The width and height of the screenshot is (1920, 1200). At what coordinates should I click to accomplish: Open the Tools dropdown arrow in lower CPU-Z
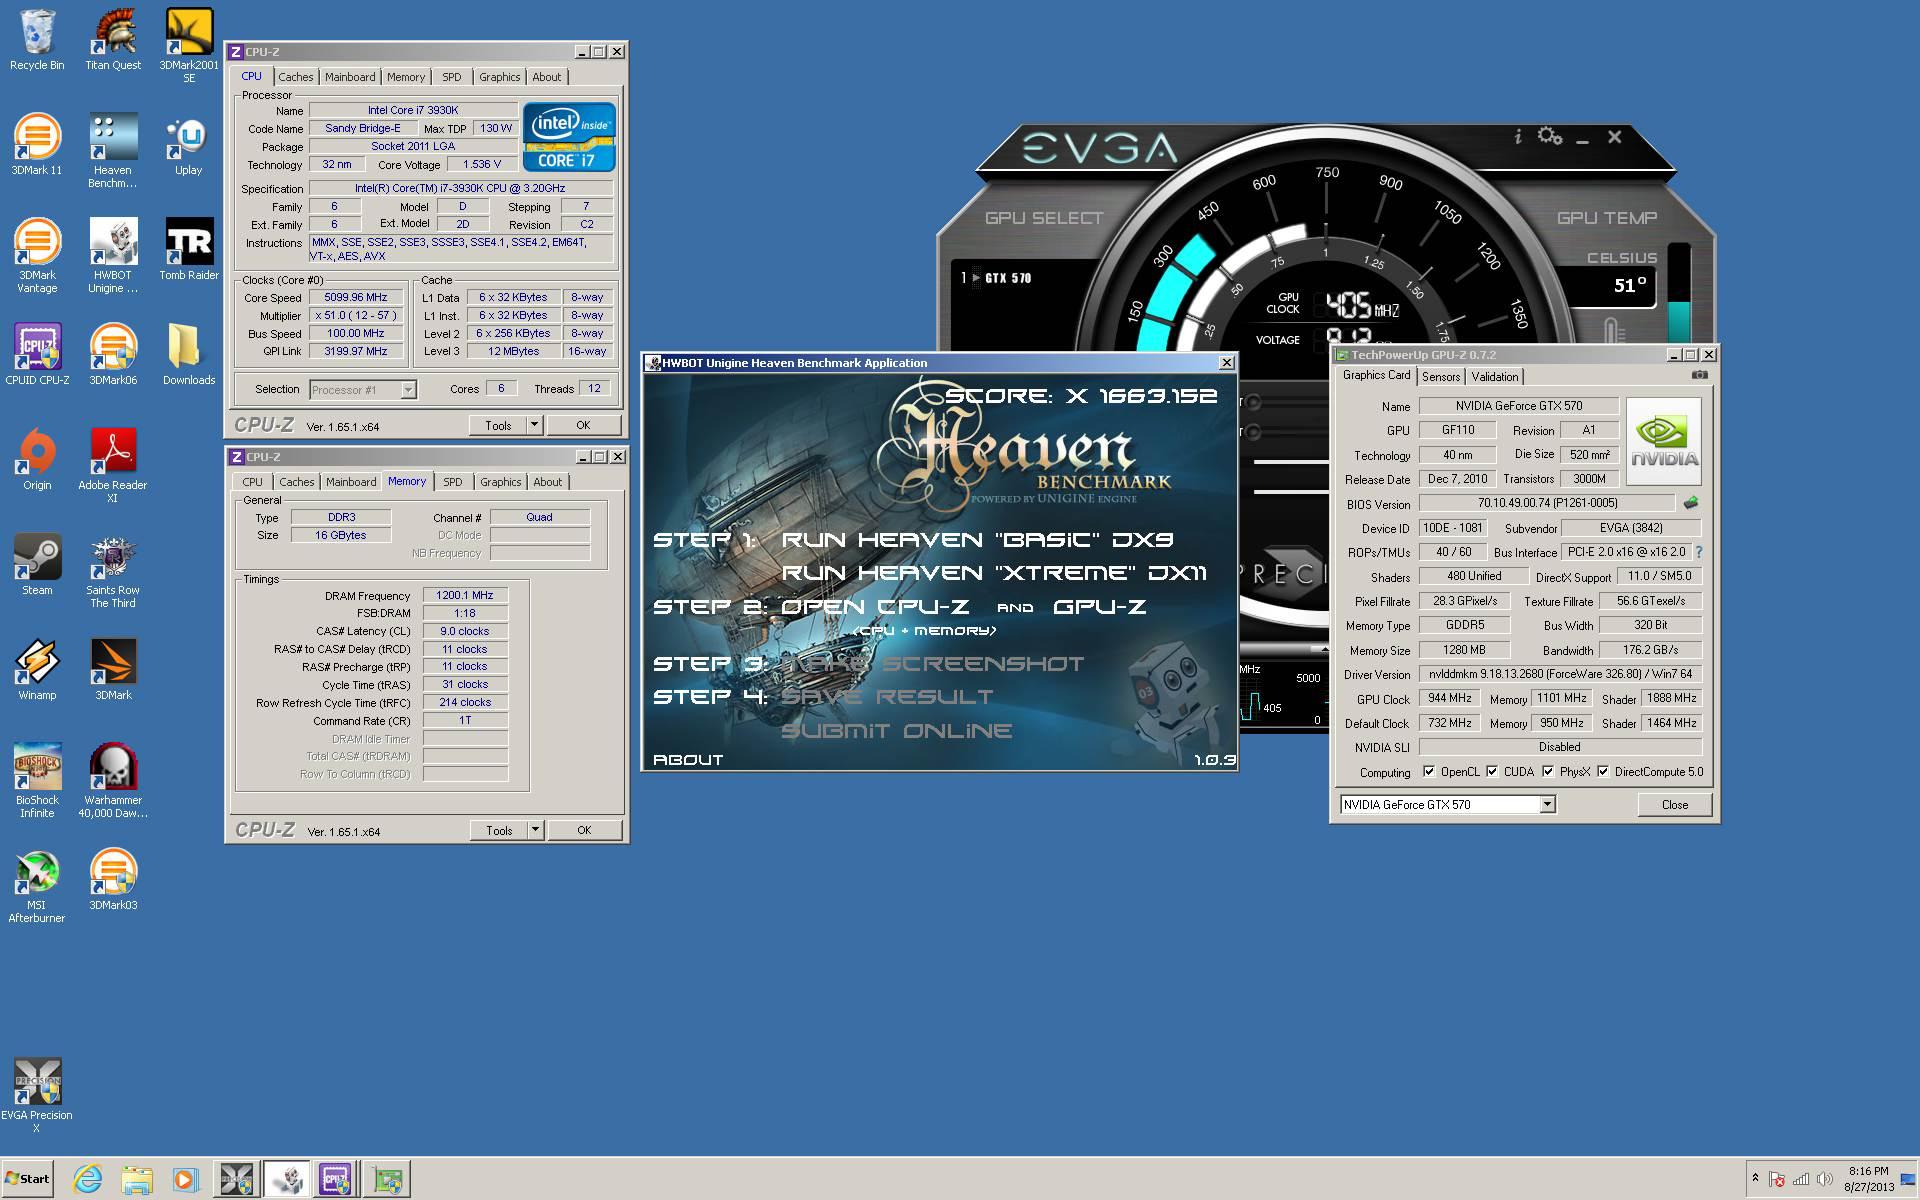[535, 830]
